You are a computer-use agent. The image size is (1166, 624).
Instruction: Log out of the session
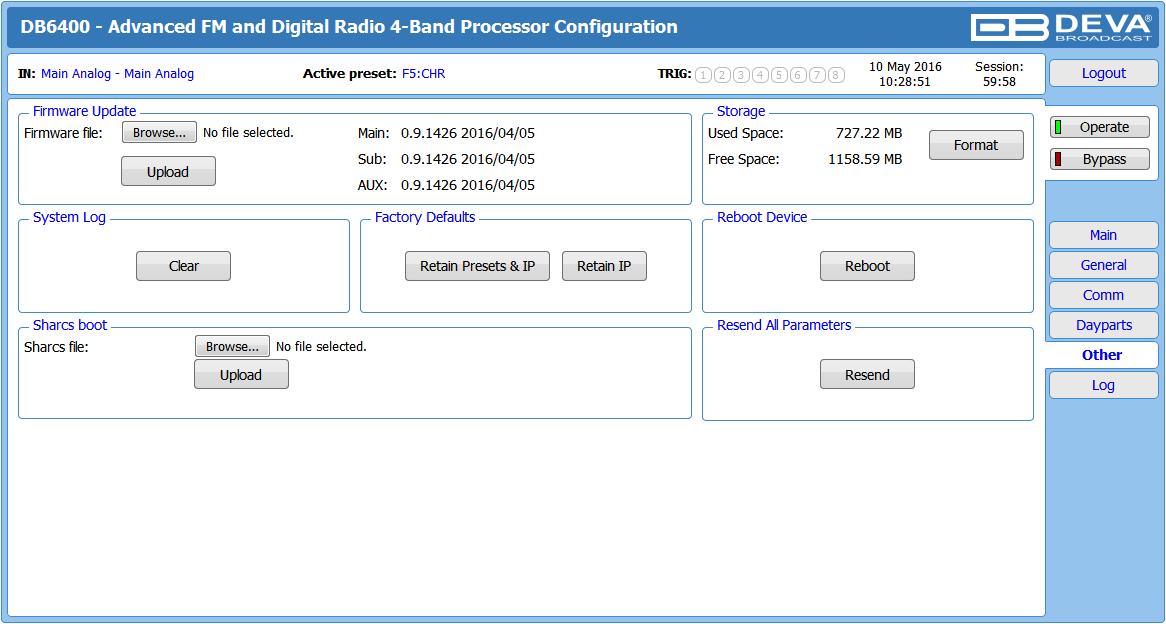[x=1104, y=73]
